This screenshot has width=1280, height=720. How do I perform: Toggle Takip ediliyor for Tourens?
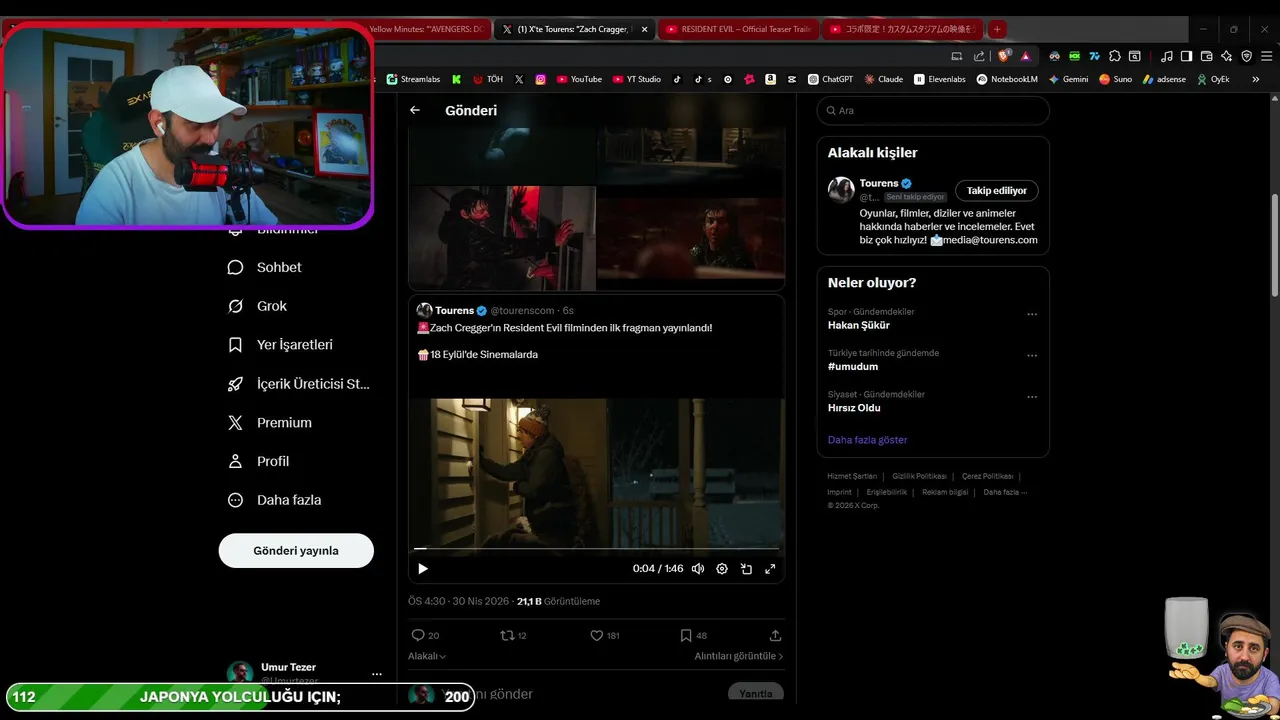[997, 190]
